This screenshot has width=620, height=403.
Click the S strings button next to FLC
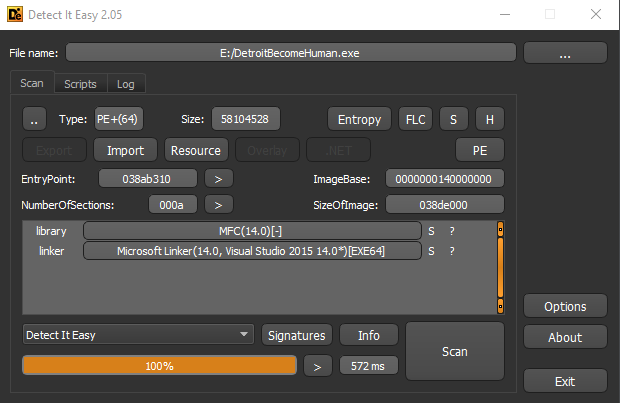pyautogui.click(x=452, y=119)
